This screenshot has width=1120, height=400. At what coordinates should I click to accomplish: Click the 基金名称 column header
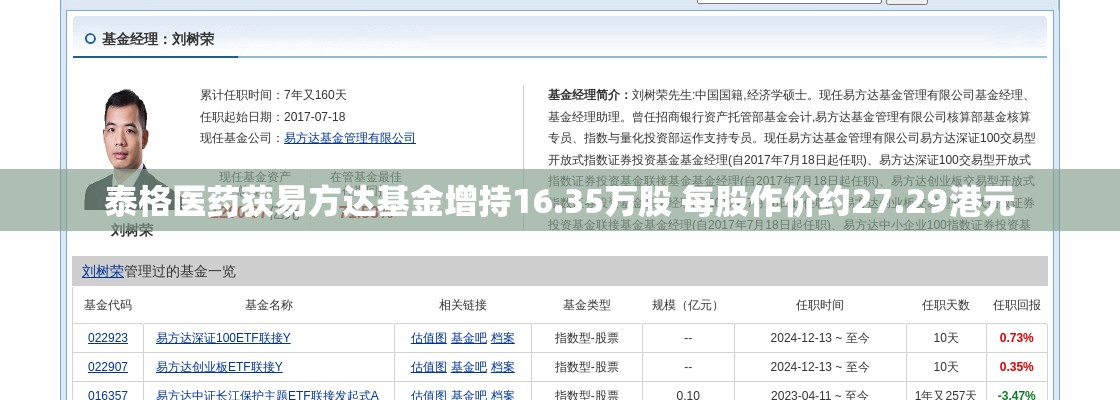pyautogui.click(x=269, y=305)
